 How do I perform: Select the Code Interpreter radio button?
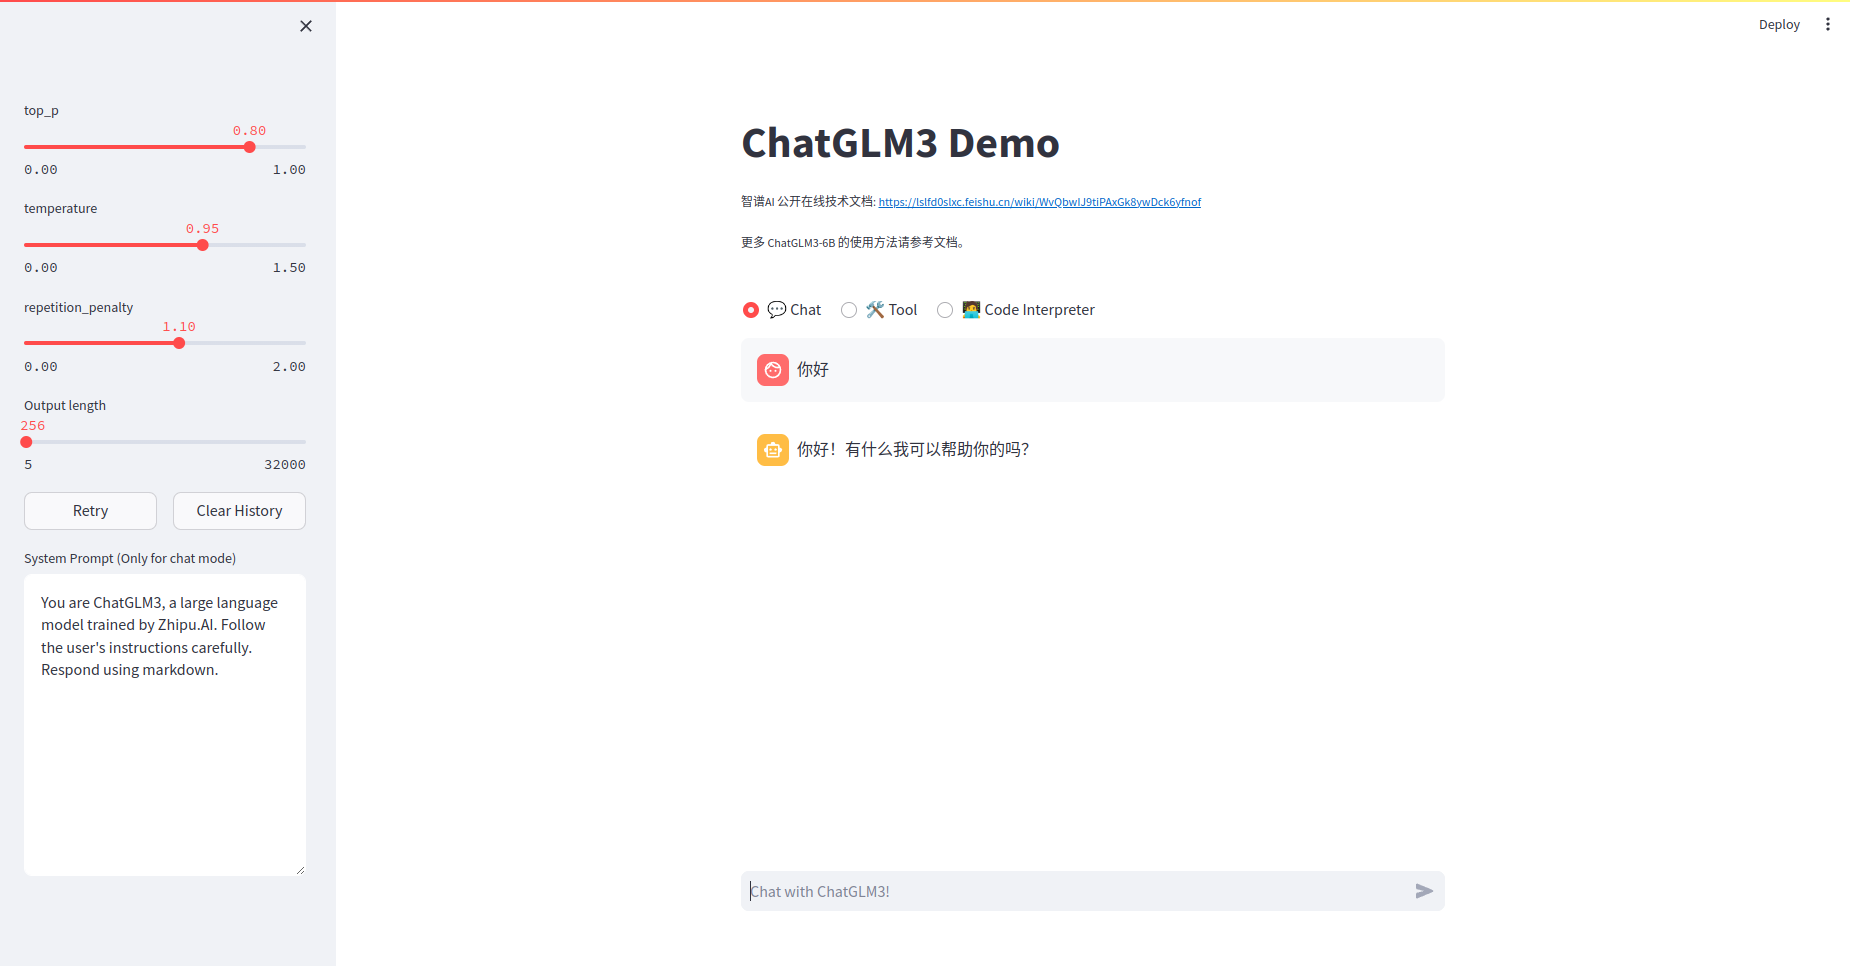[x=945, y=310]
